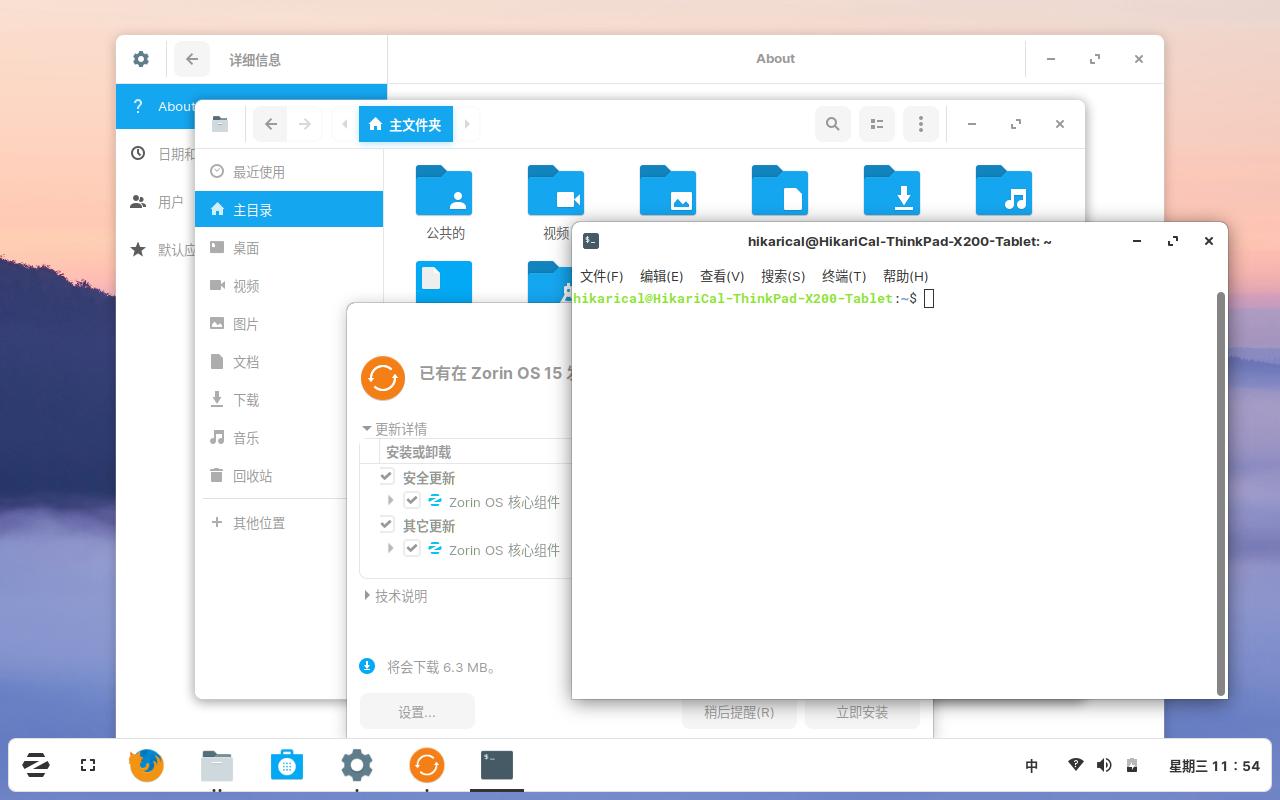The height and width of the screenshot is (800, 1280).
Task: Toggle the Zorin OS 核心组件 checkbox
Action: point(413,501)
